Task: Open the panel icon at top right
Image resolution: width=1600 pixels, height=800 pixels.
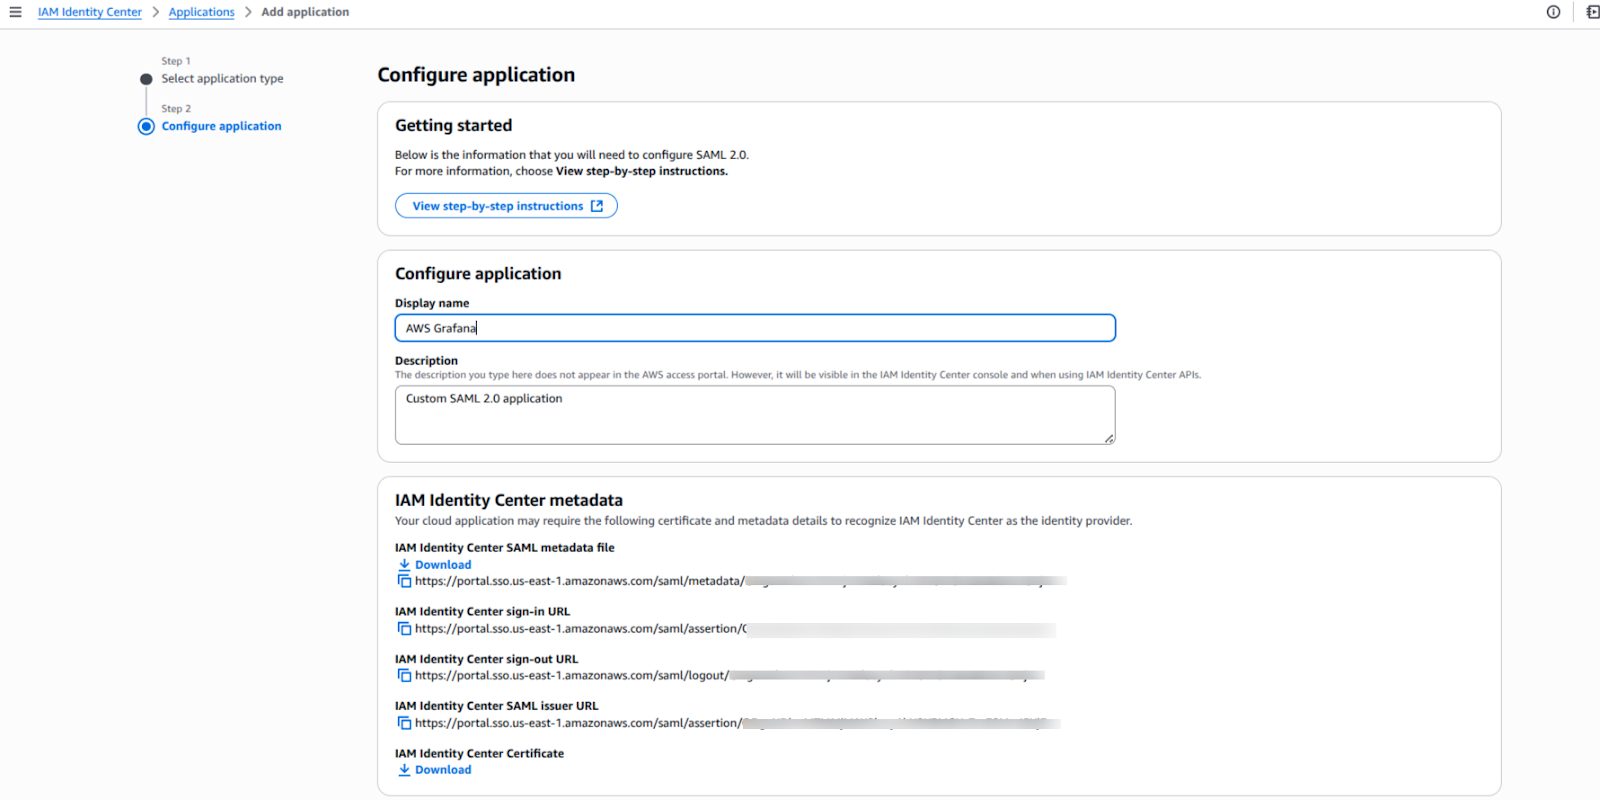Action: 1592,12
